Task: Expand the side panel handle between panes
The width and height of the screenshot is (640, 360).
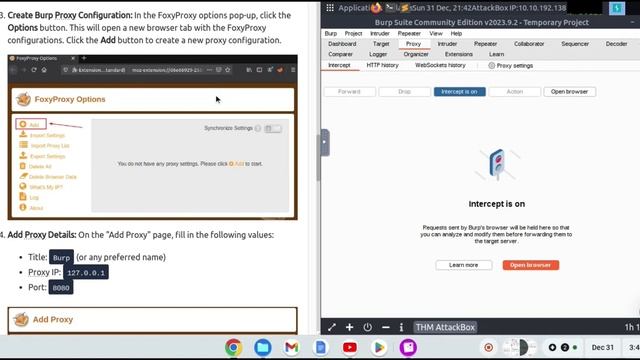Action: coord(325,142)
